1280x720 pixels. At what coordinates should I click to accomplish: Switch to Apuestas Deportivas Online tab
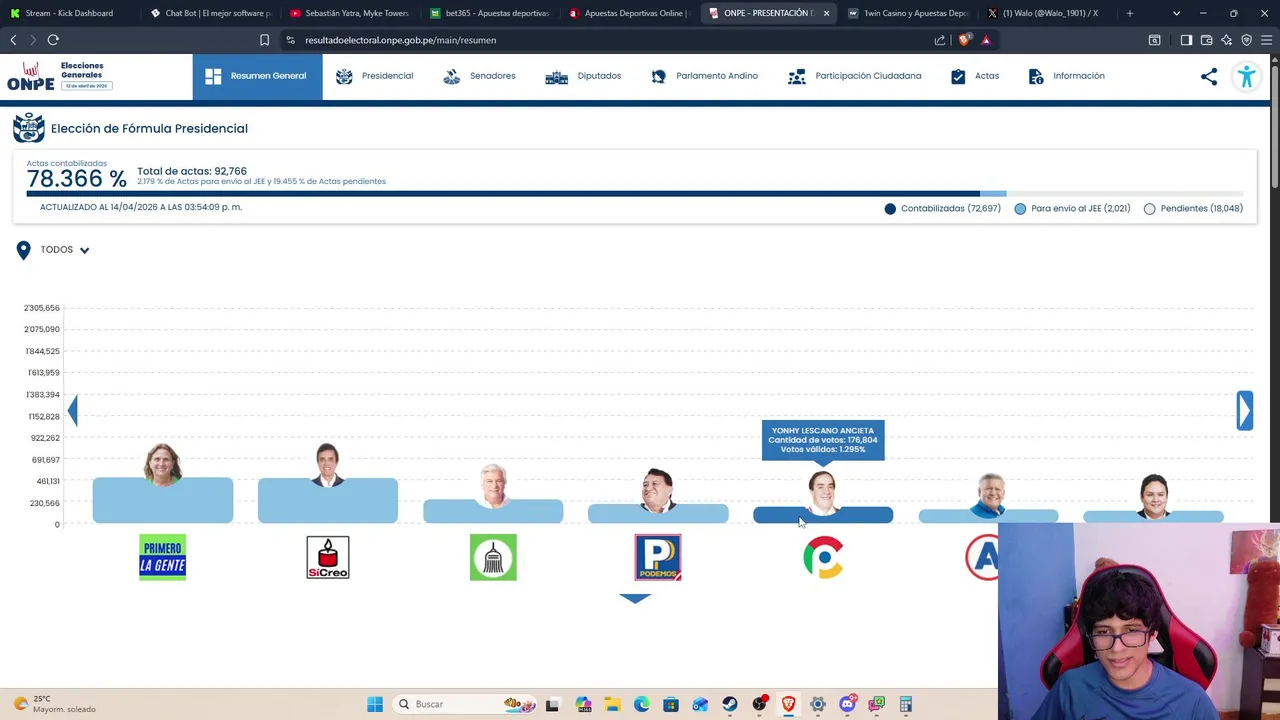628,13
